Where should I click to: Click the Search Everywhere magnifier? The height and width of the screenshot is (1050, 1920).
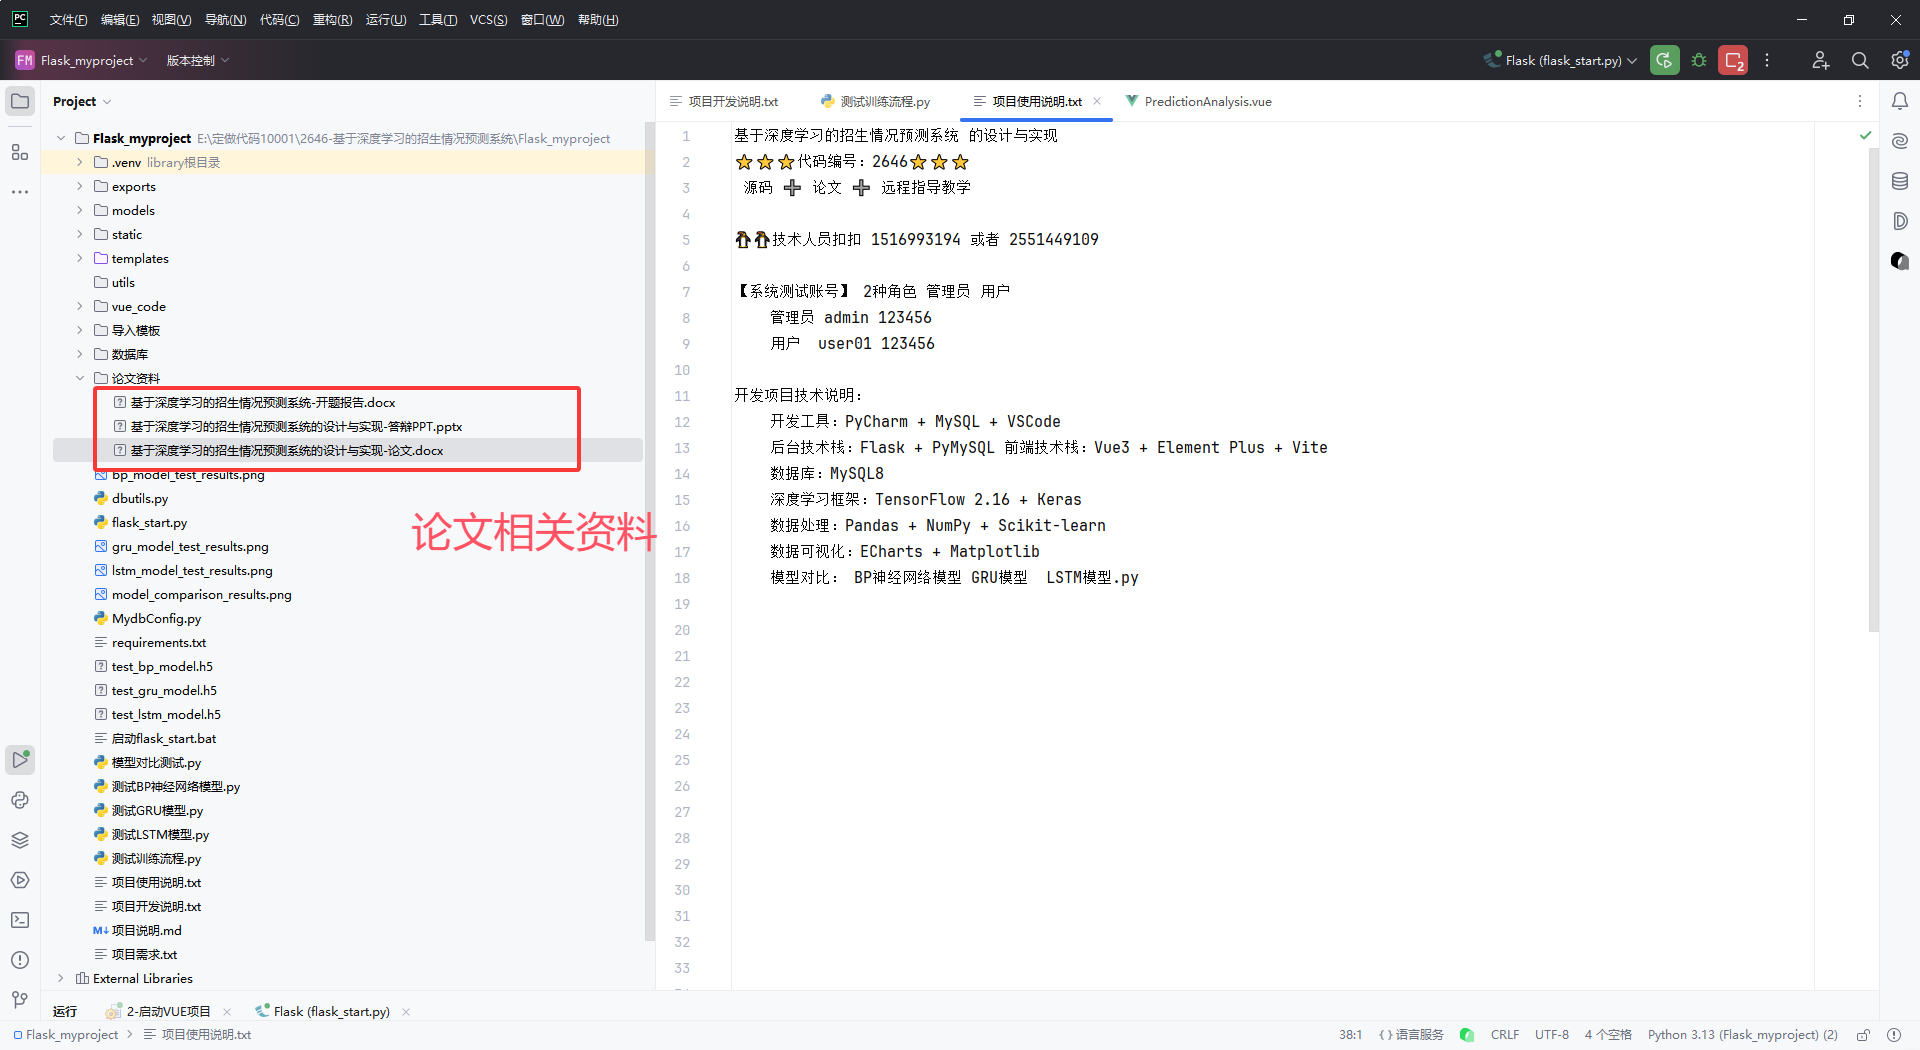point(1860,60)
